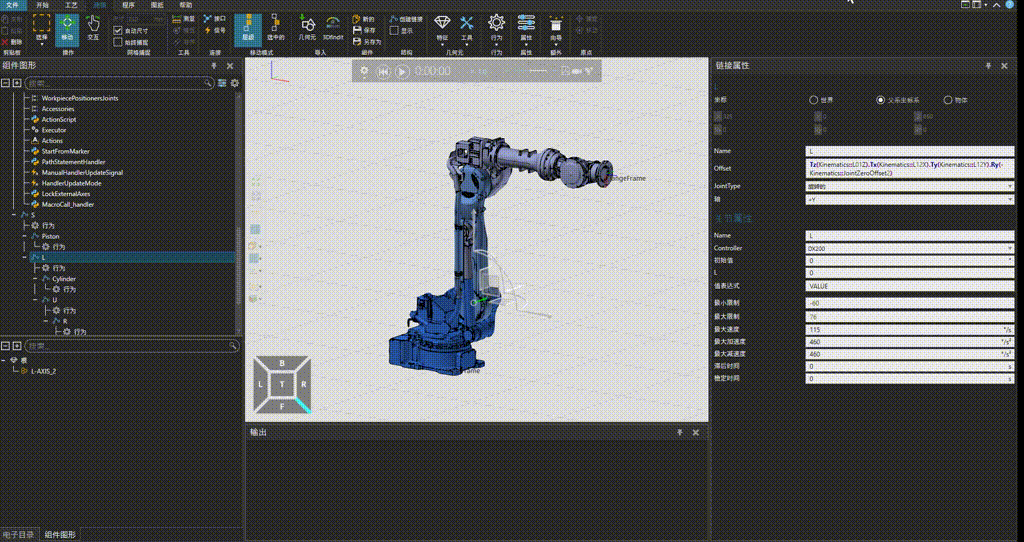Open the 轴 (axis) +Y dropdown
This screenshot has height=542, width=1024.
[910, 199]
